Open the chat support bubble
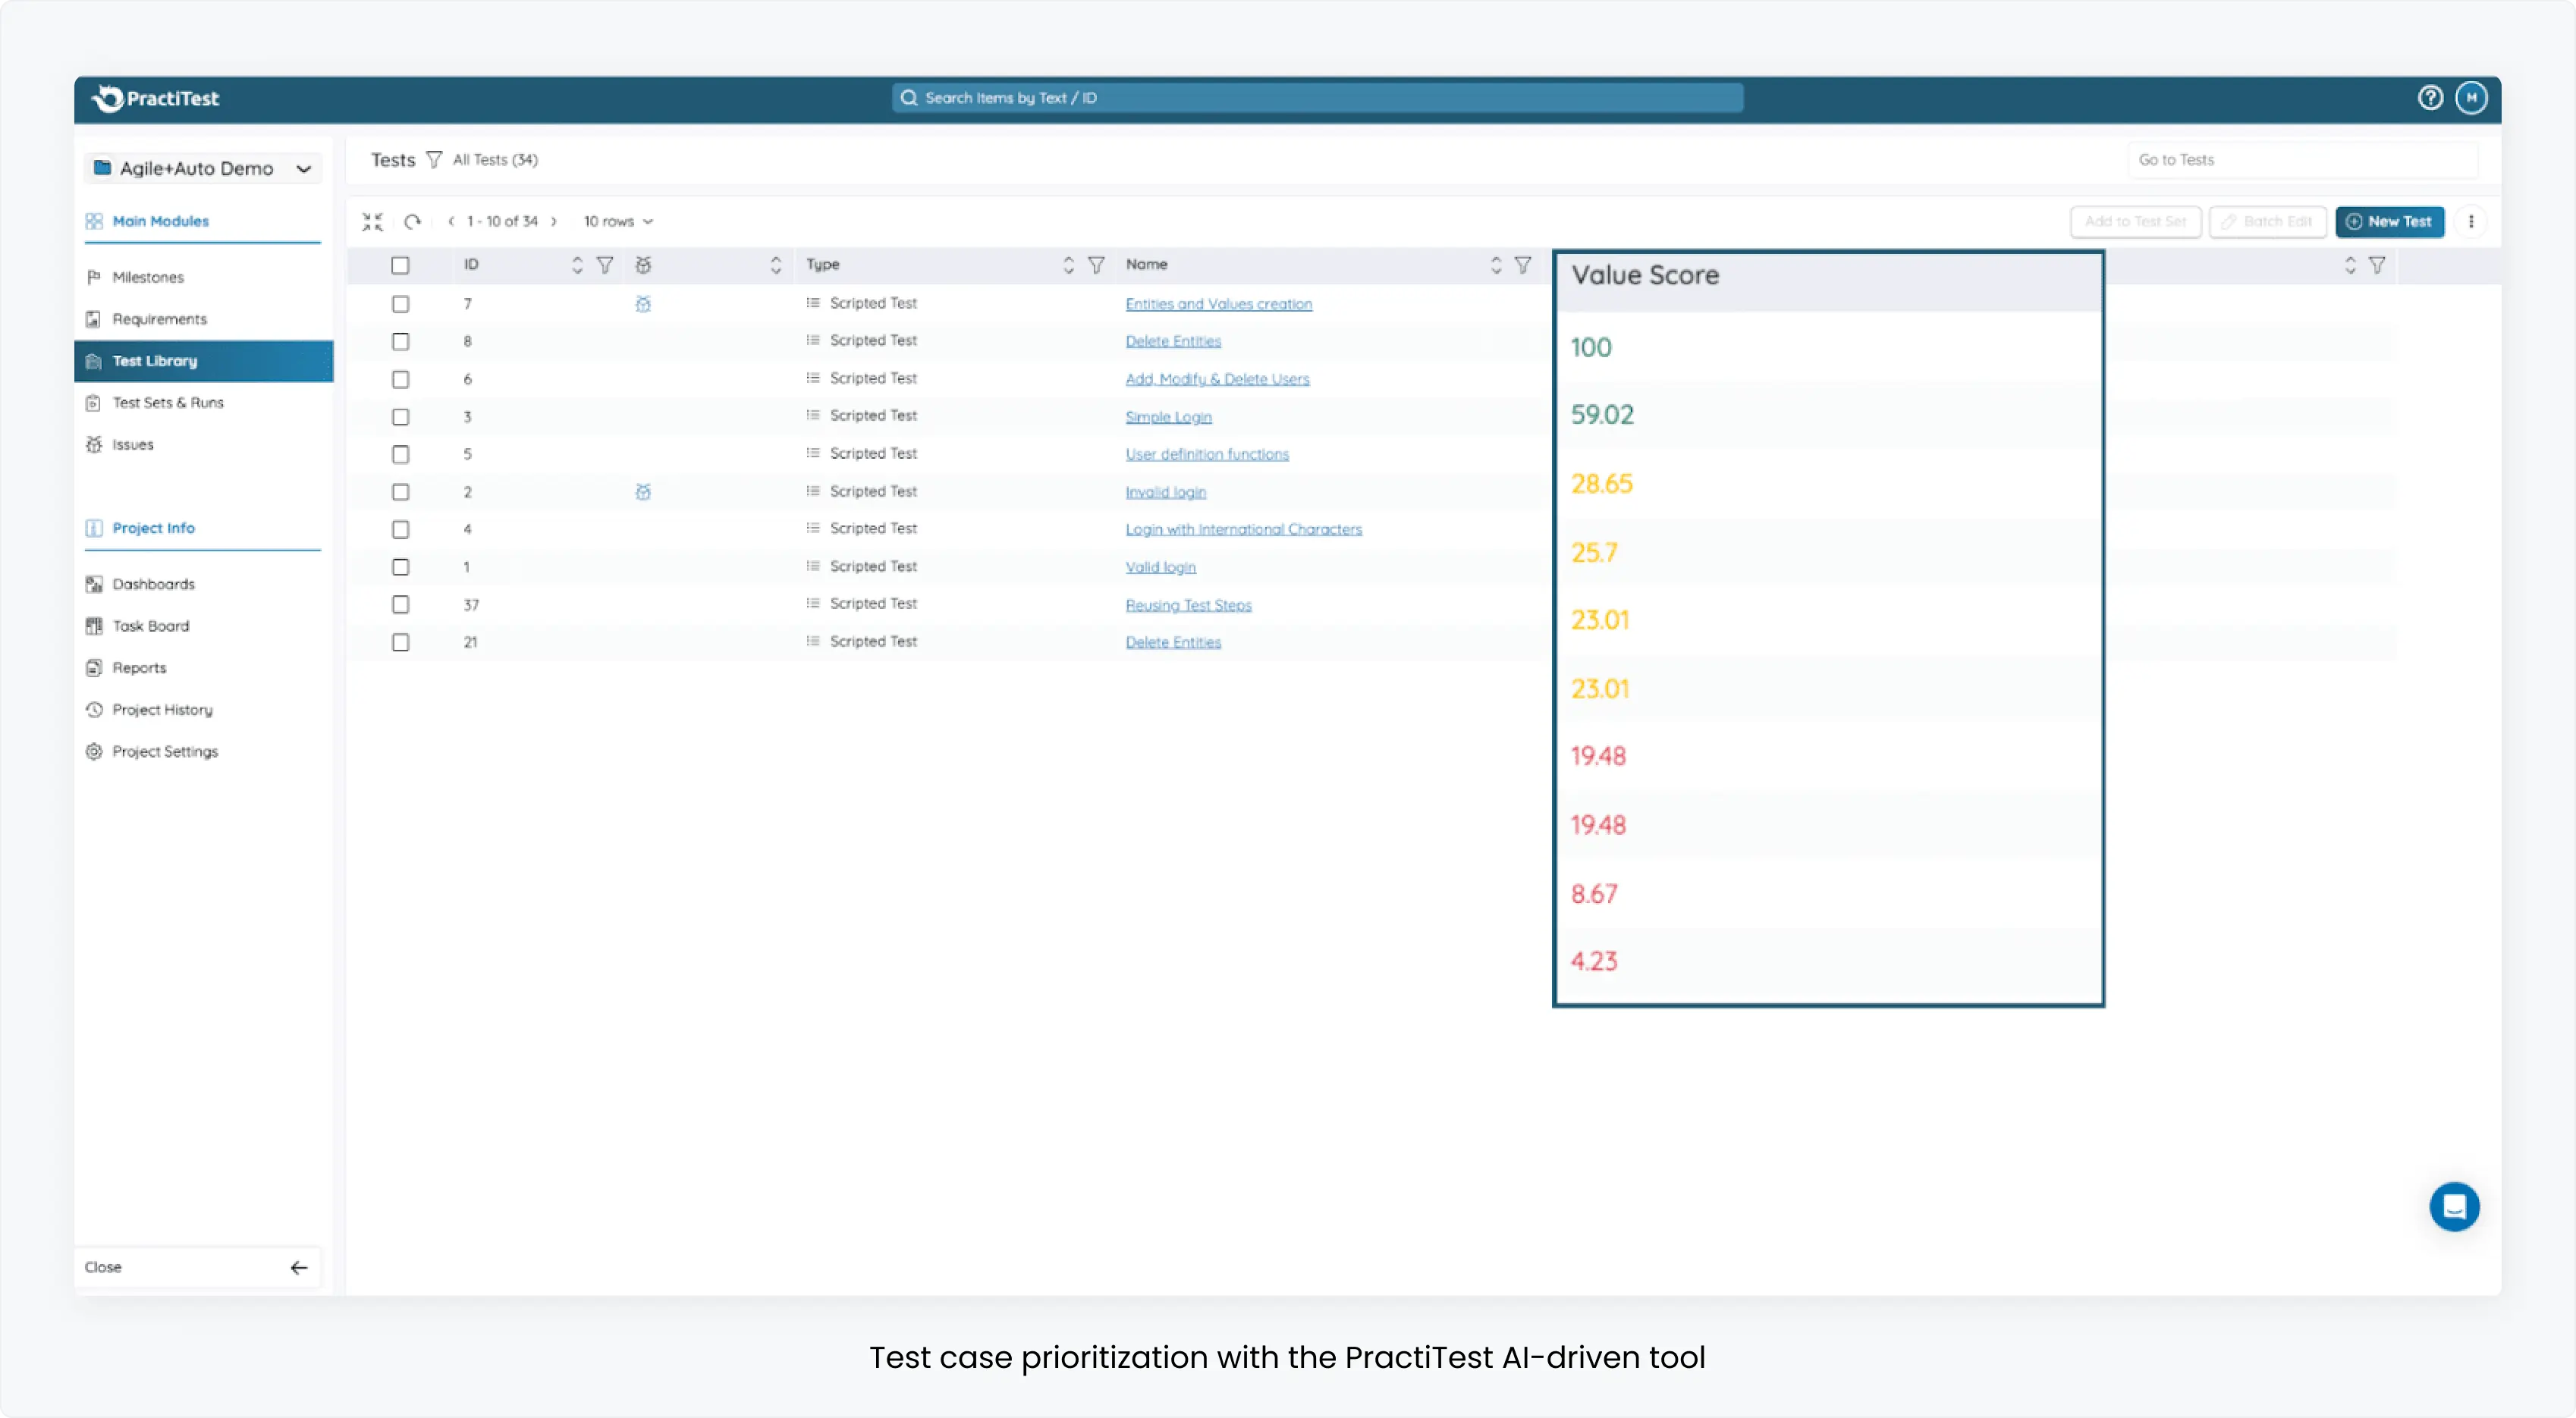This screenshot has height=1418, width=2576. coord(2454,1206)
